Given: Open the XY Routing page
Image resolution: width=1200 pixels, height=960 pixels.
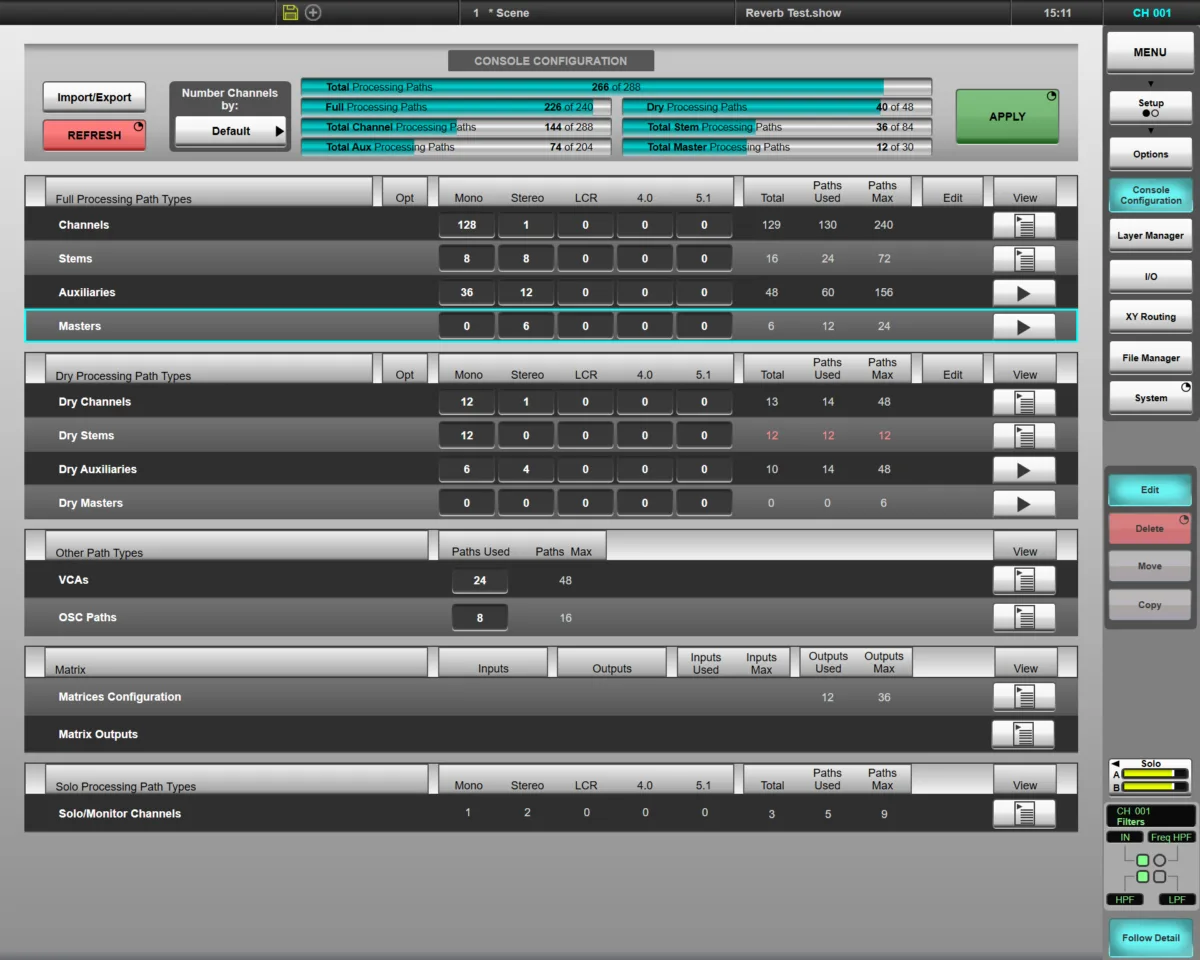Looking at the screenshot, I should click(x=1150, y=317).
